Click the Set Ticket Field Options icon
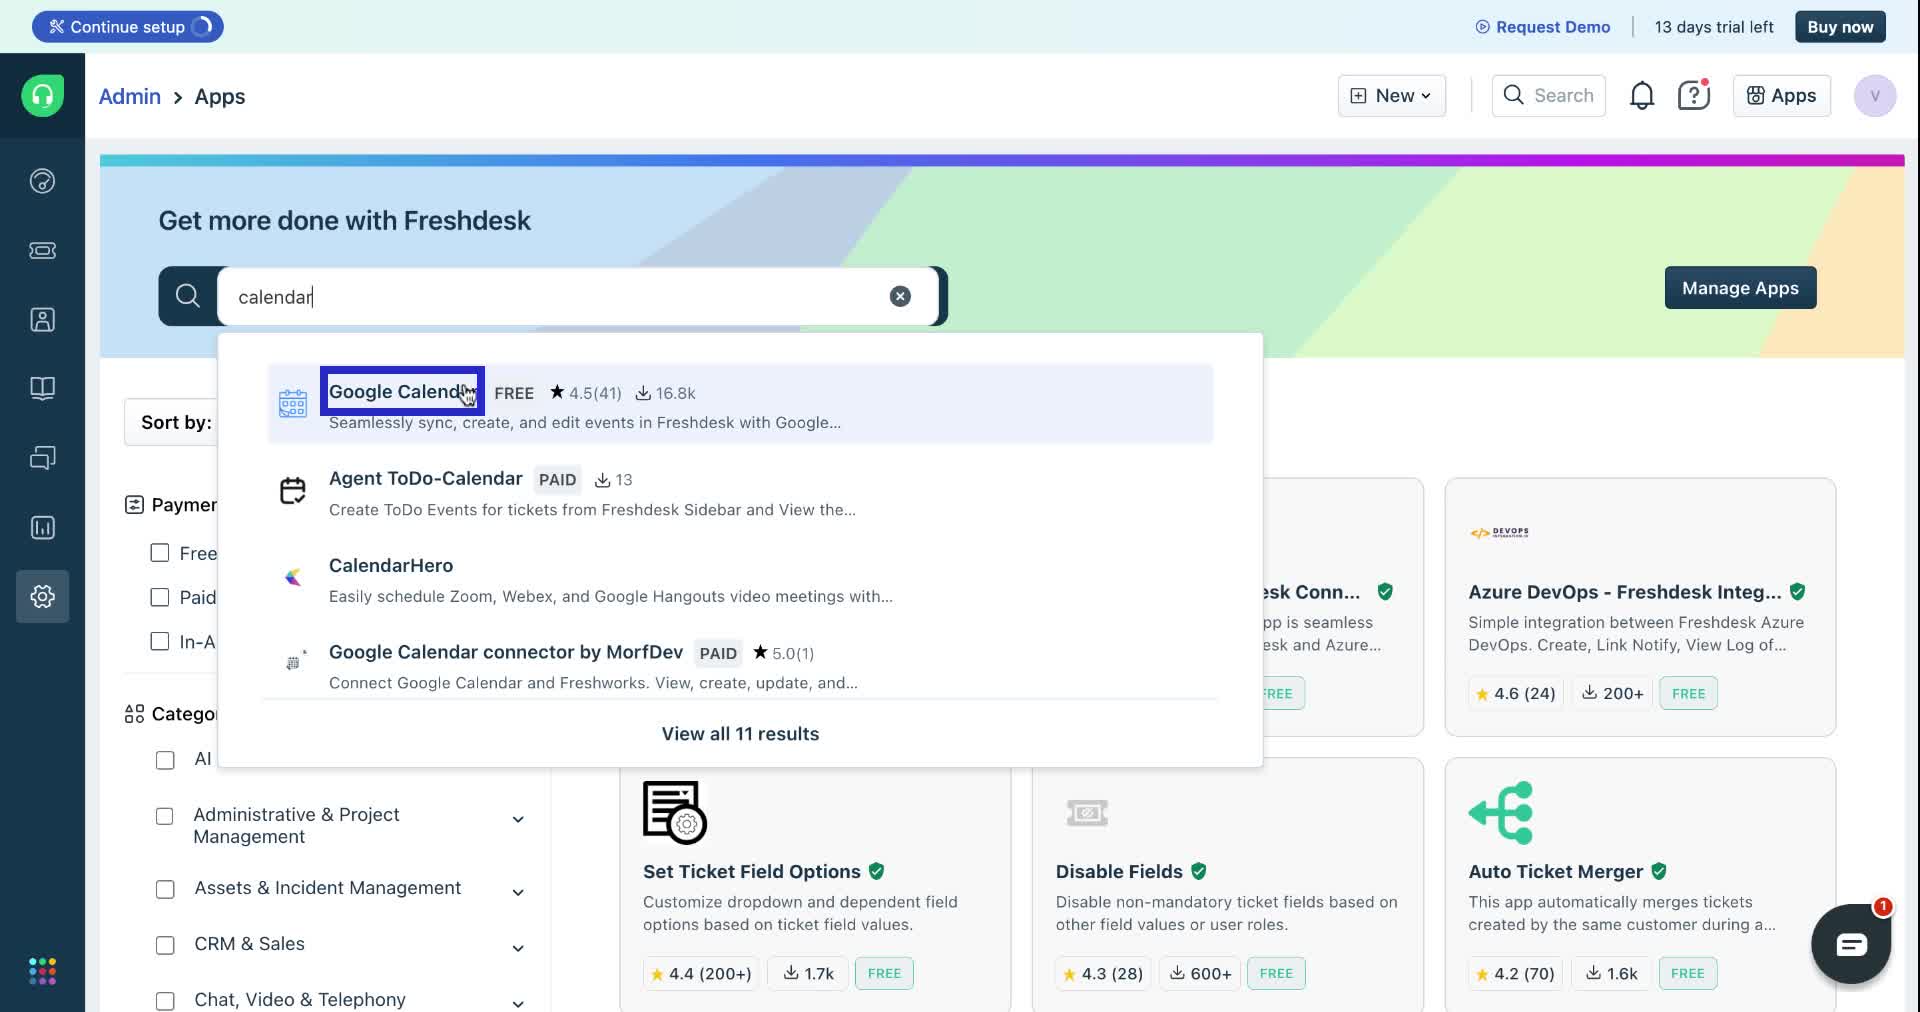 coord(675,812)
